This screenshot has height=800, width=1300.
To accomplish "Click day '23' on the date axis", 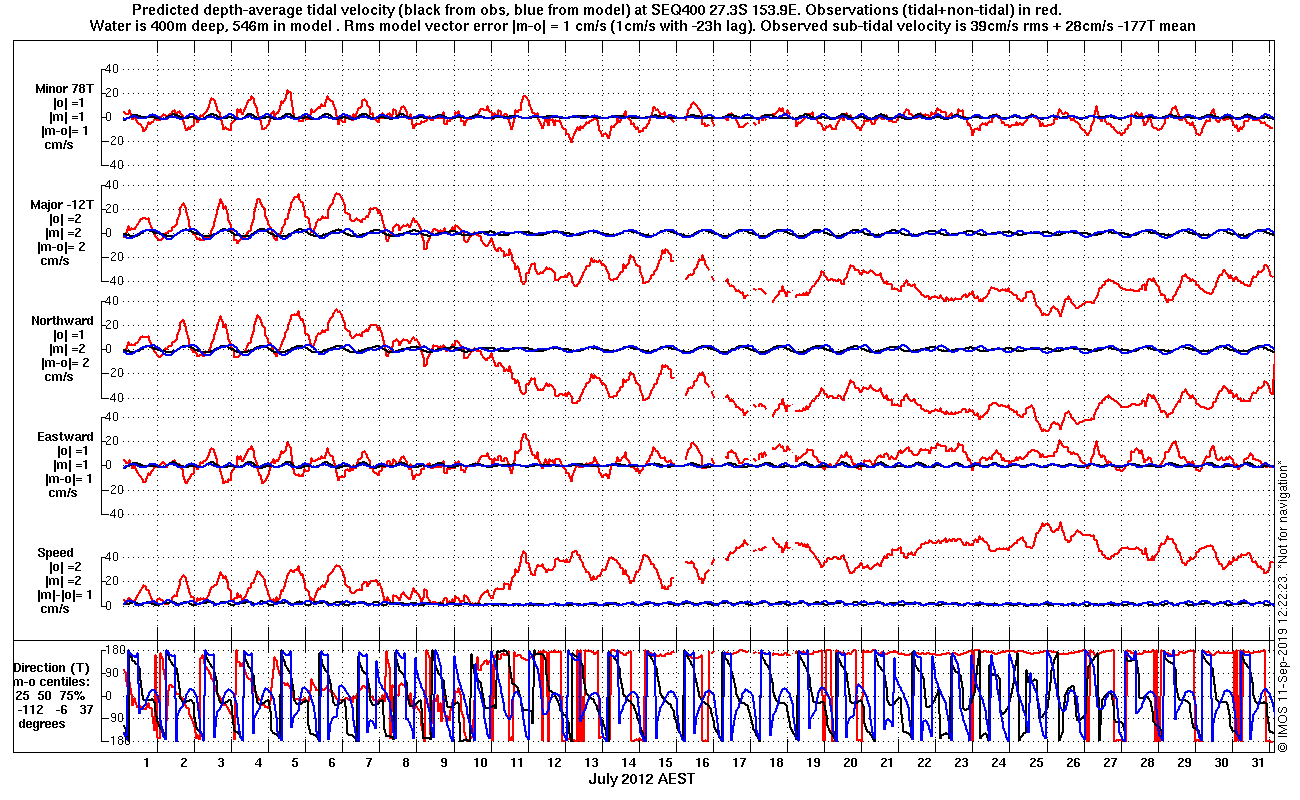I will [961, 763].
